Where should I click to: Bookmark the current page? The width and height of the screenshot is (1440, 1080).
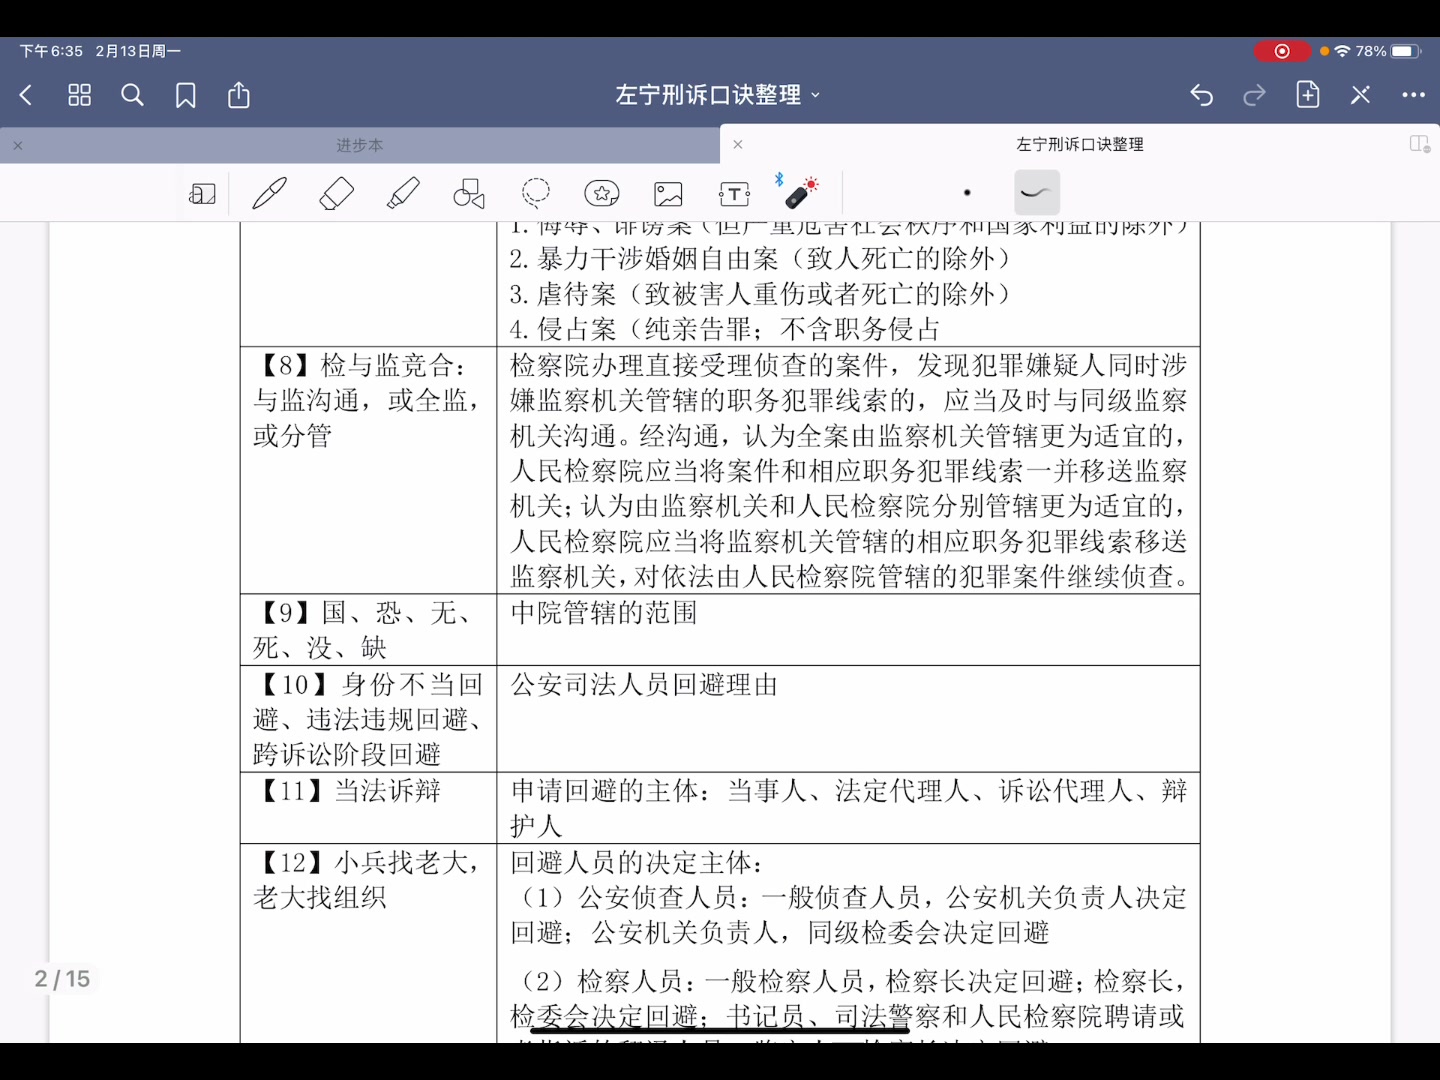(x=186, y=95)
